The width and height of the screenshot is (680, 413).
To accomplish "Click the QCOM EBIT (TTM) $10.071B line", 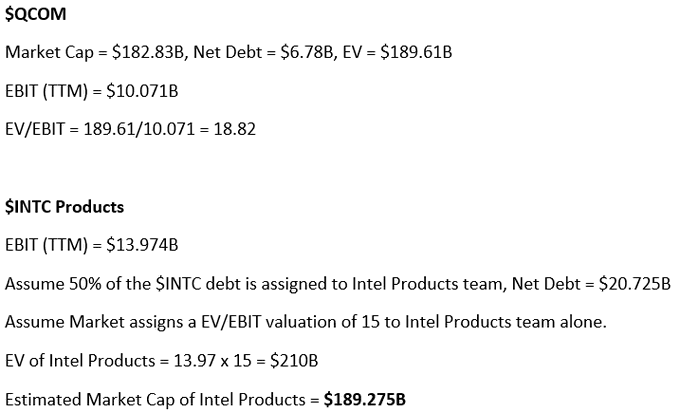I will (92, 91).
